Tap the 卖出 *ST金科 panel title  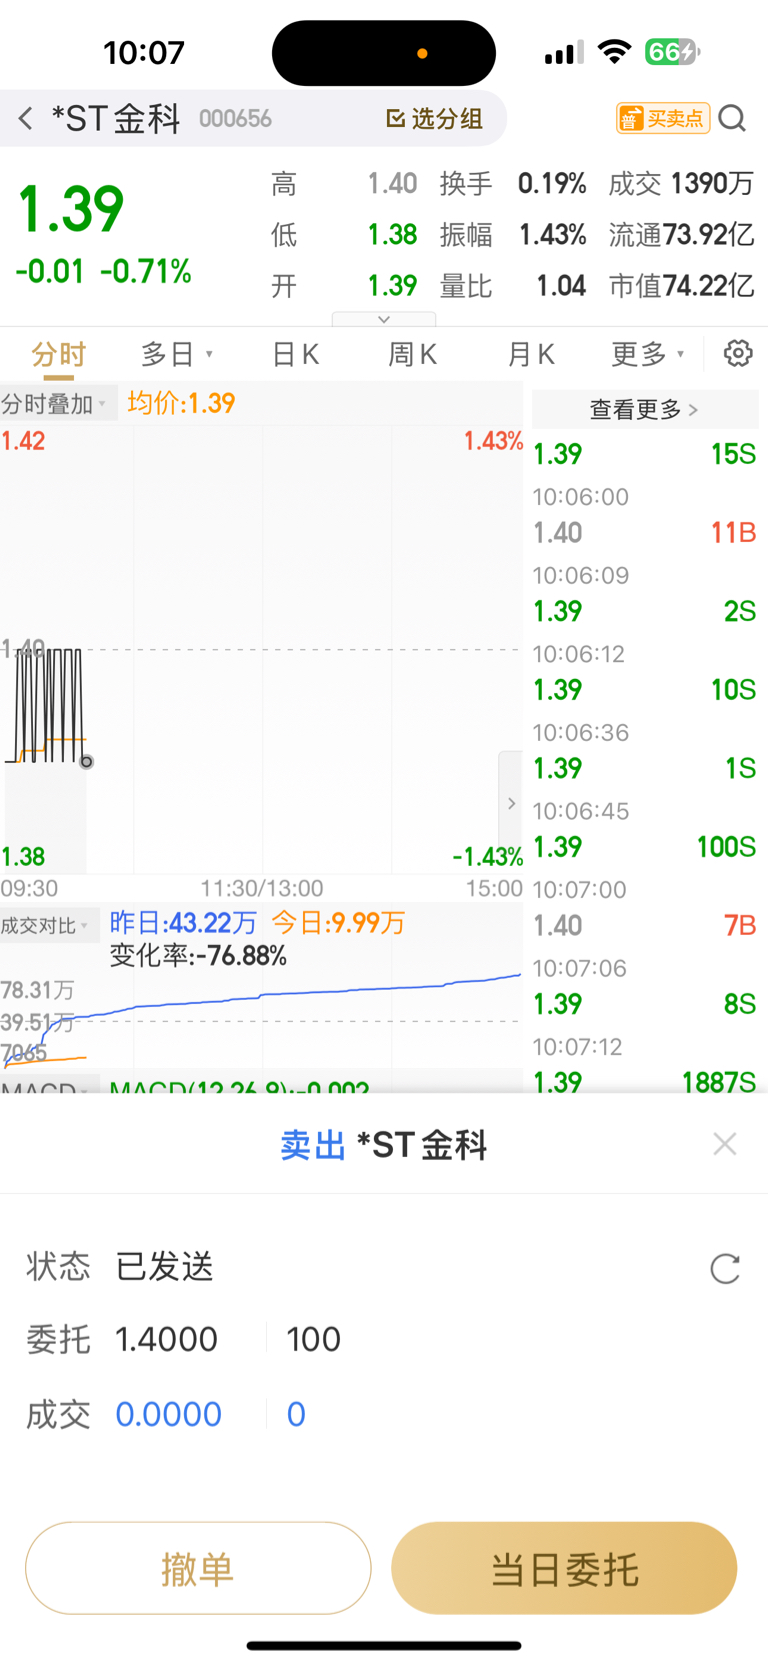click(384, 1144)
